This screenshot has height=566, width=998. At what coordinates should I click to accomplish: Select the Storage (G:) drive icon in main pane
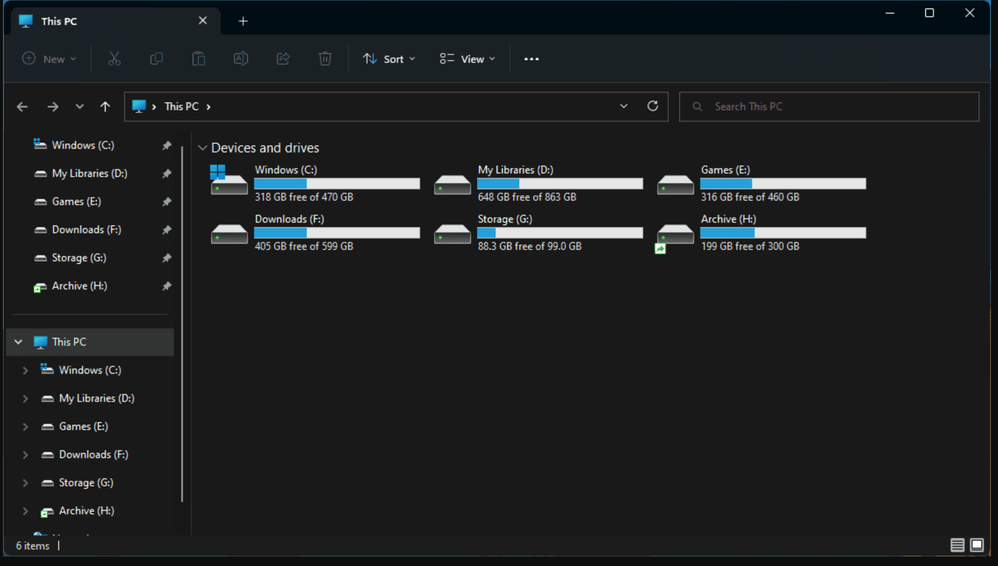pos(452,234)
